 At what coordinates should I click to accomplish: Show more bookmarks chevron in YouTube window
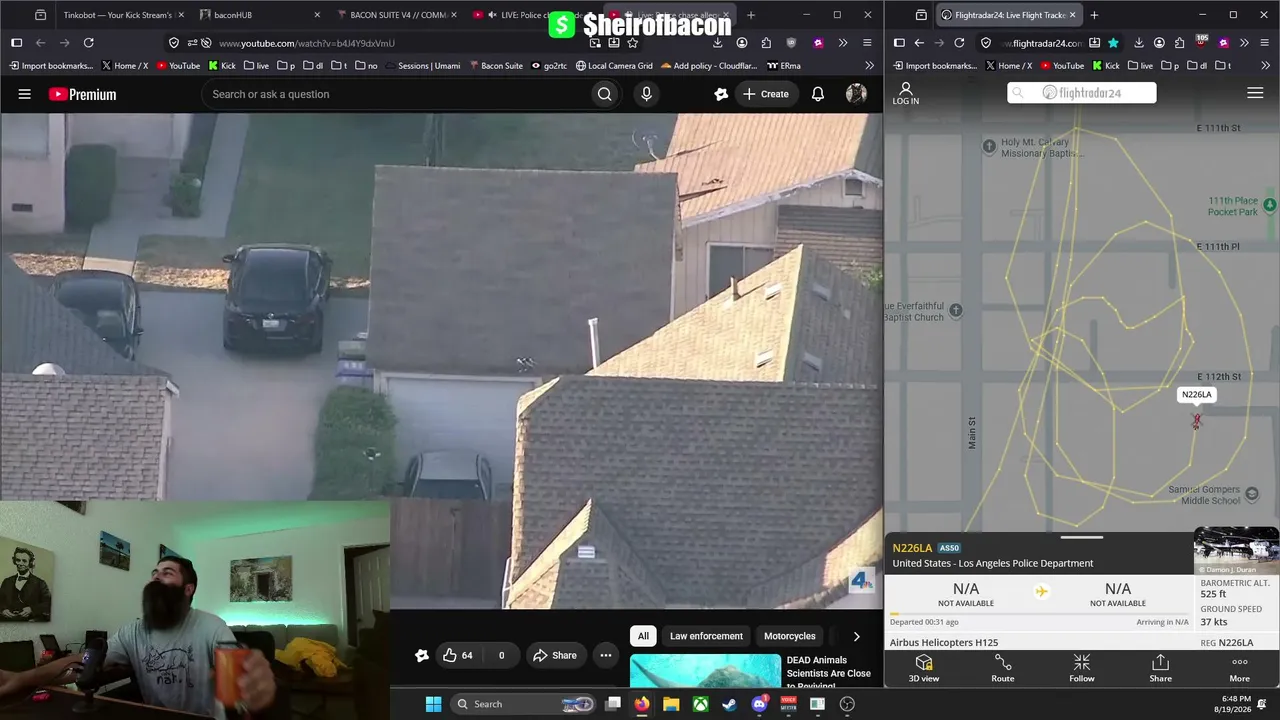pyautogui.click(x=869, y=66)
